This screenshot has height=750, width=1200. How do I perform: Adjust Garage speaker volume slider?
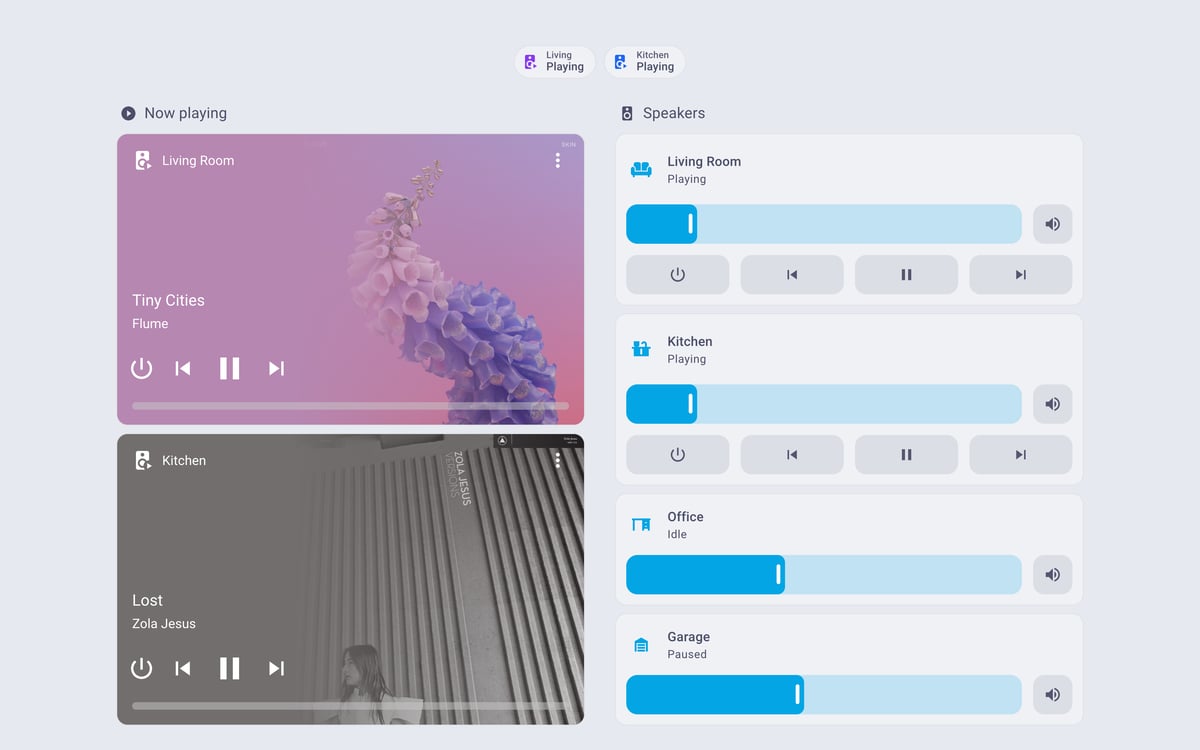(x=824, y=695)
